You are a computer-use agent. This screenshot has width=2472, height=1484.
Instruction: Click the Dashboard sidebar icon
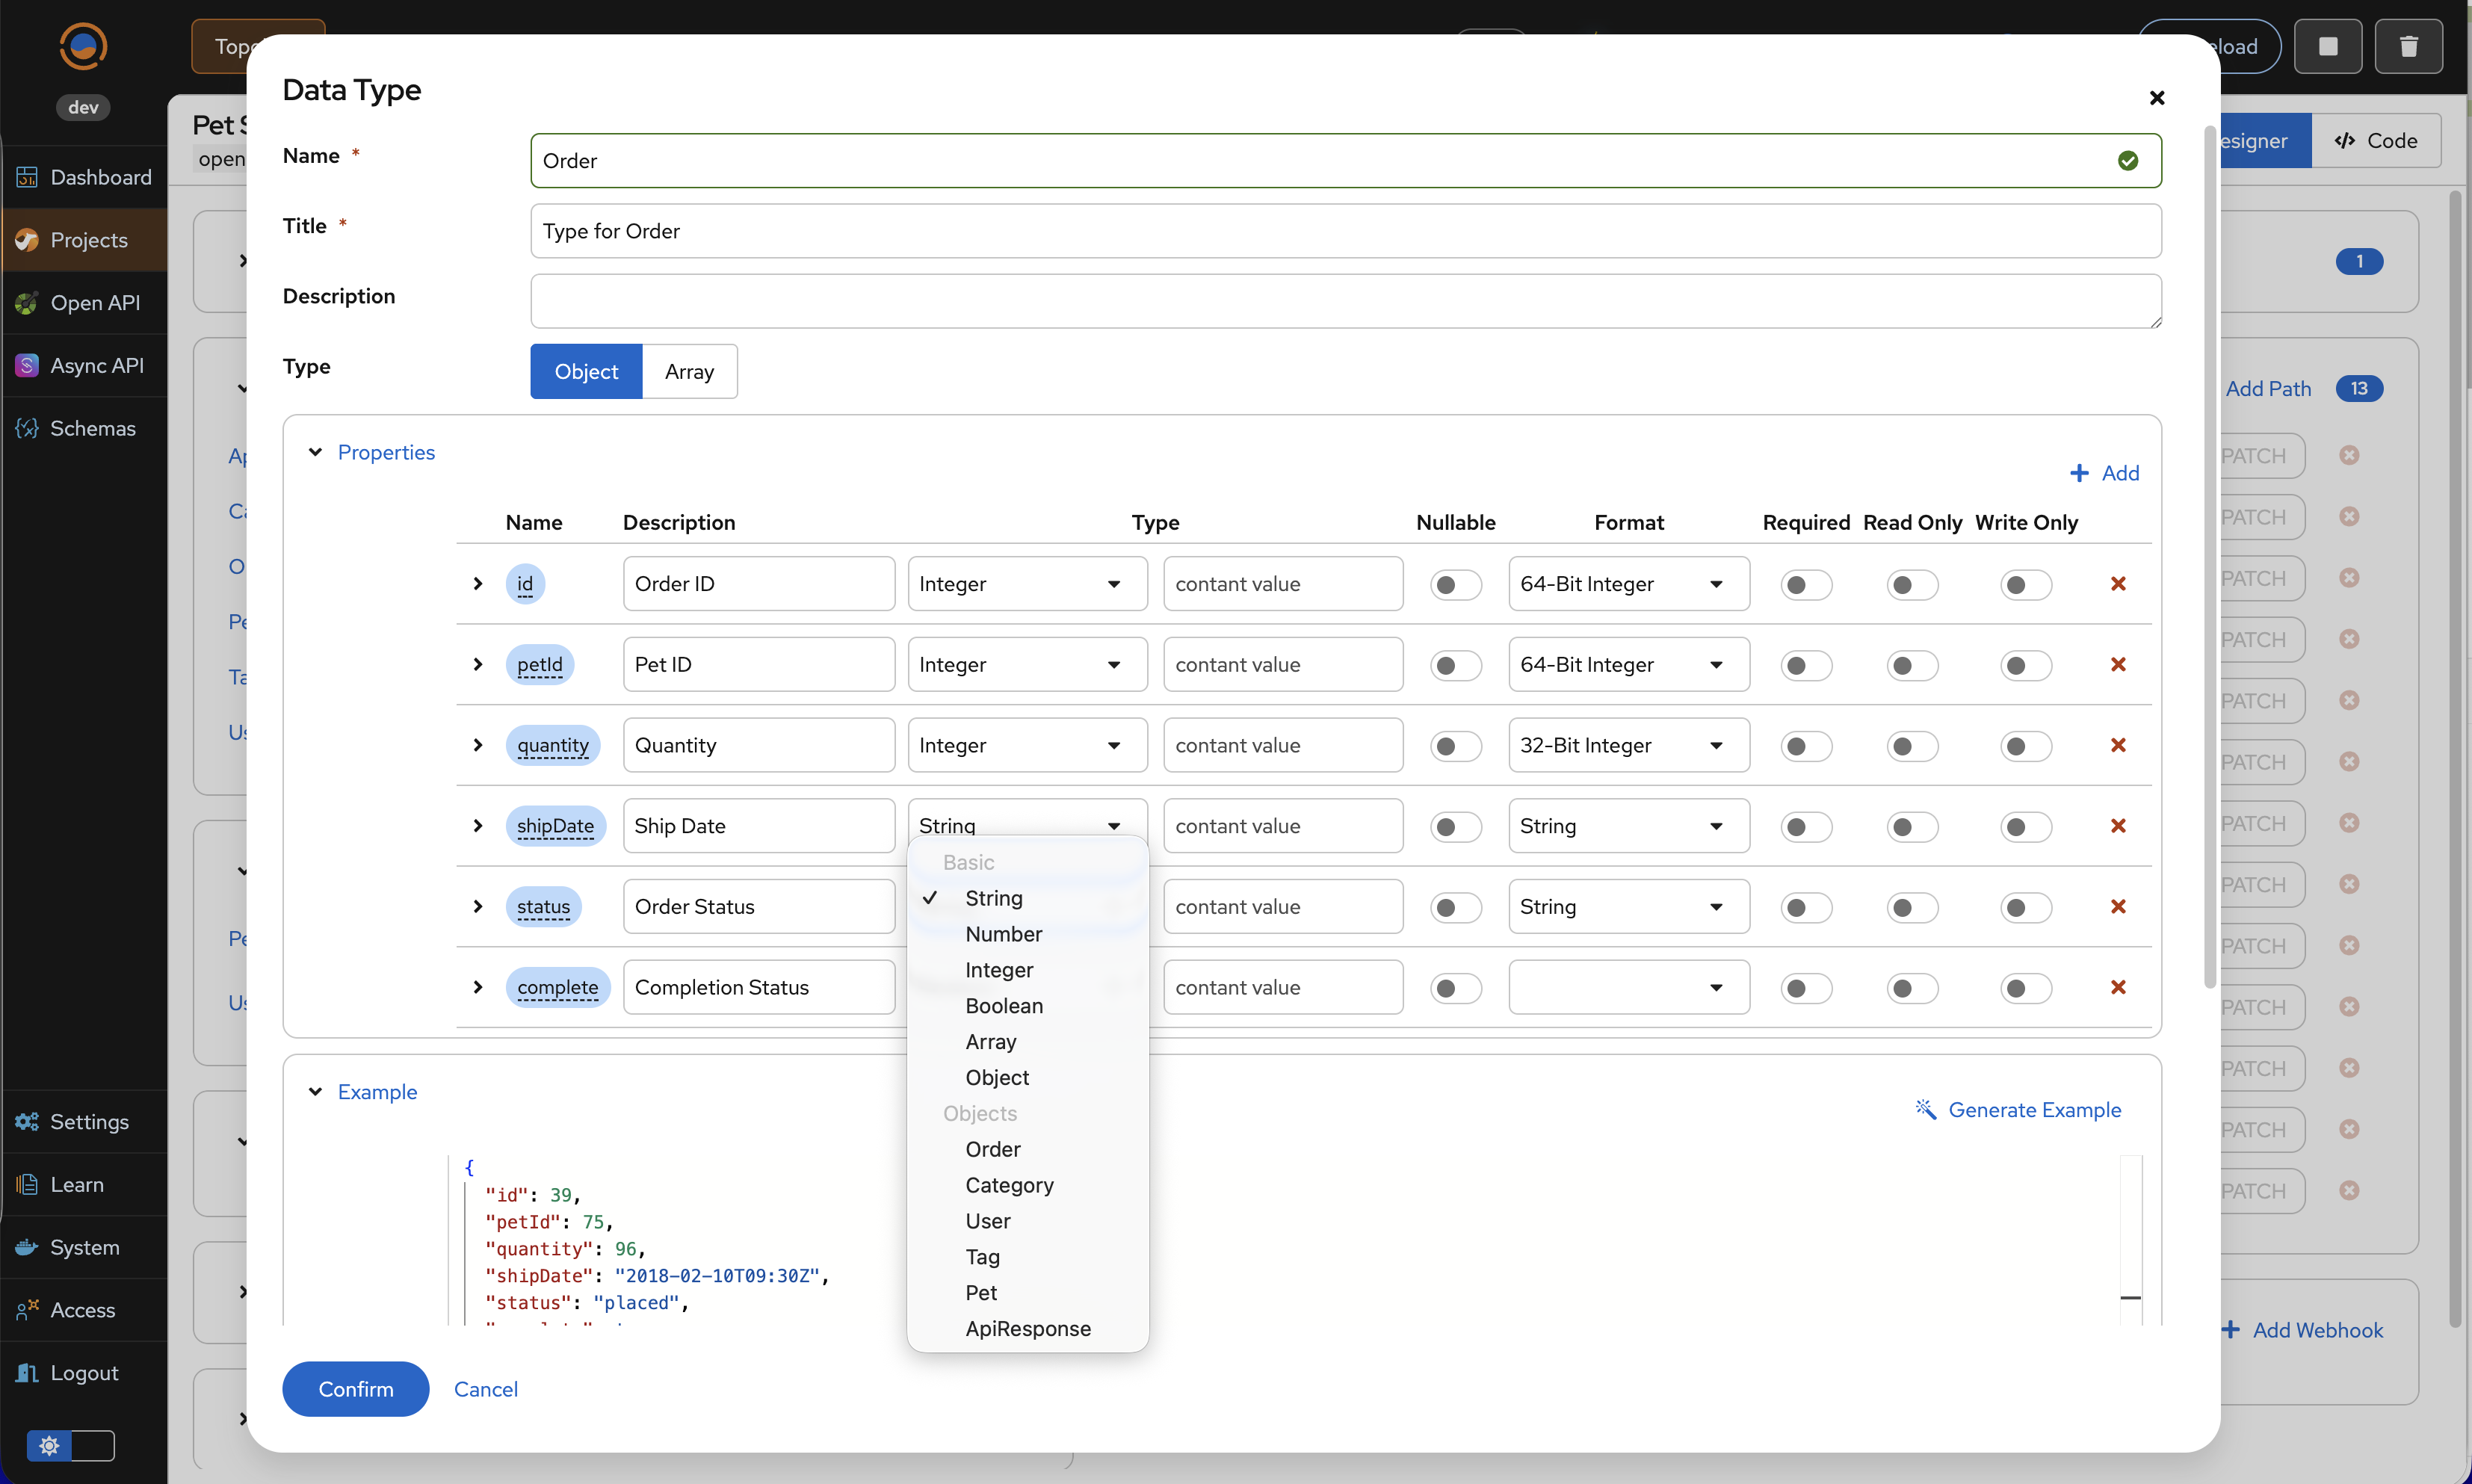[27, 178]
